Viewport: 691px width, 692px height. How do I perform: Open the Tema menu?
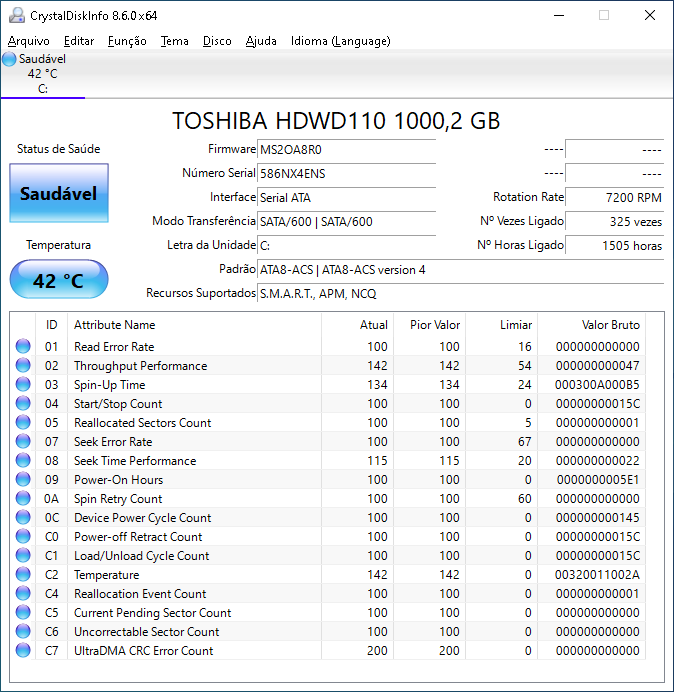175,41
